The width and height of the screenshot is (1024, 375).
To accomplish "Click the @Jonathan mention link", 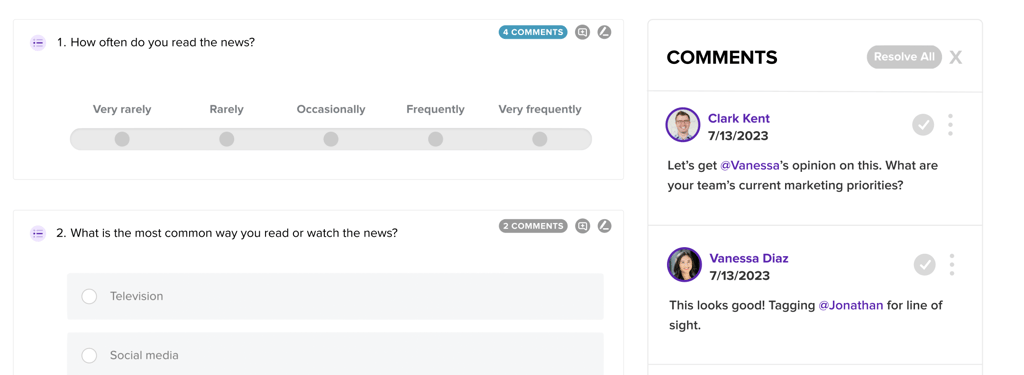I will tap(851, 305).
